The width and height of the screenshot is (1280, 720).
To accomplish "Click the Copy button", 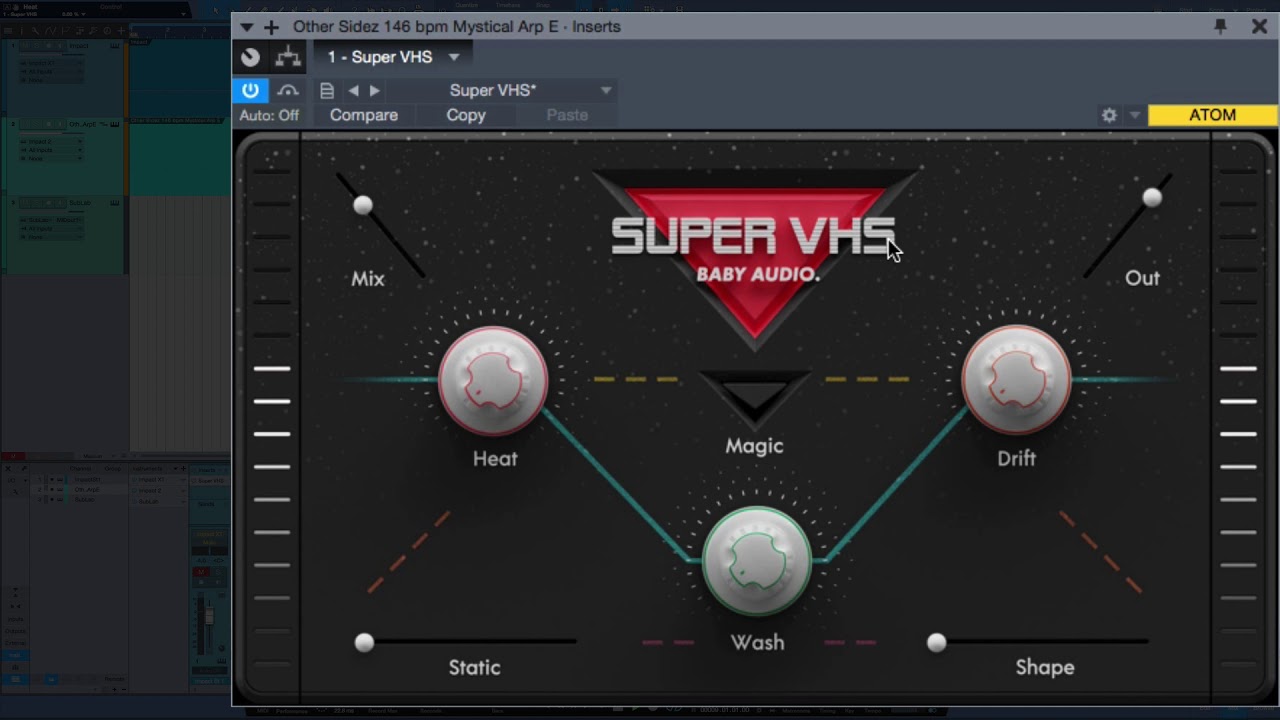I will [x=466, y=115].
